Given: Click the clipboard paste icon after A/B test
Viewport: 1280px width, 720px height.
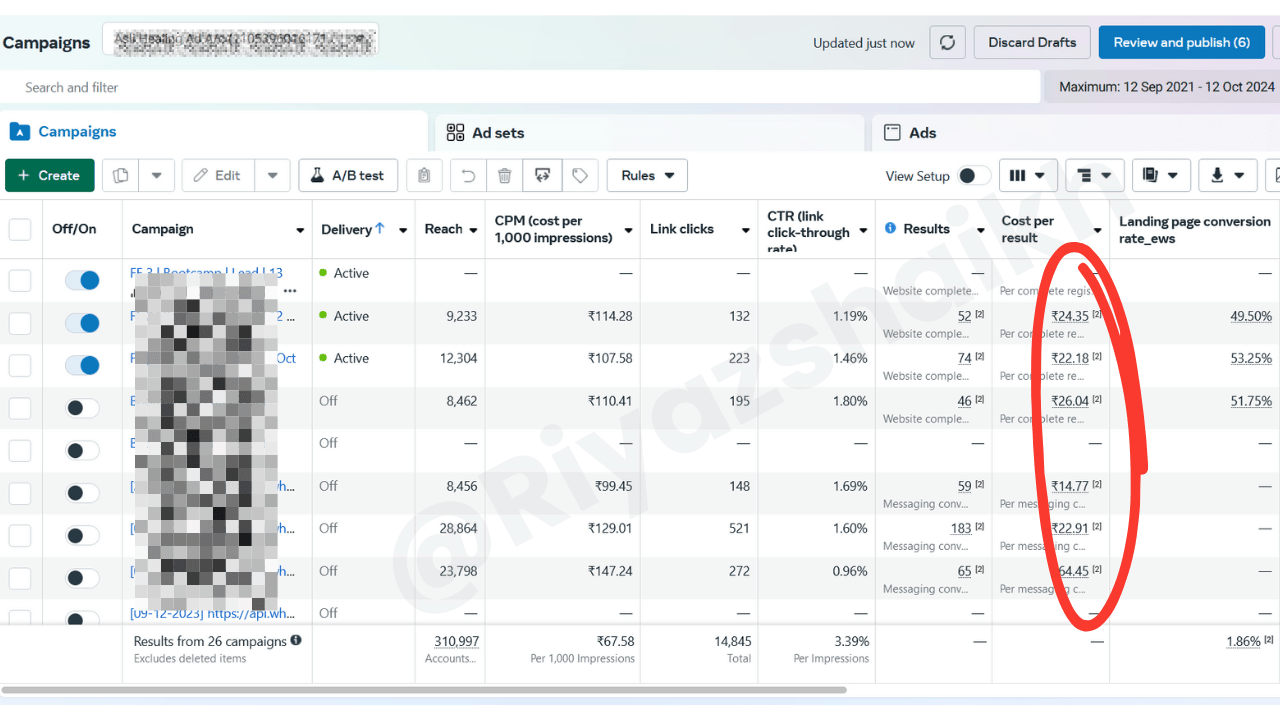Looking at the screenshot, I should (424, 176).
